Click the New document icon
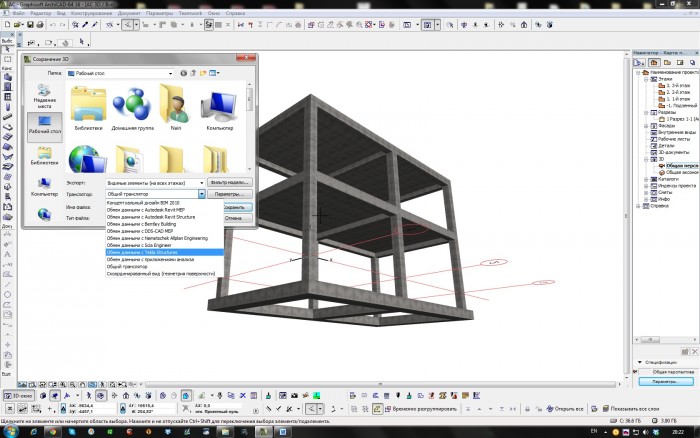This screenshot has height=438, width=700. 8,25
